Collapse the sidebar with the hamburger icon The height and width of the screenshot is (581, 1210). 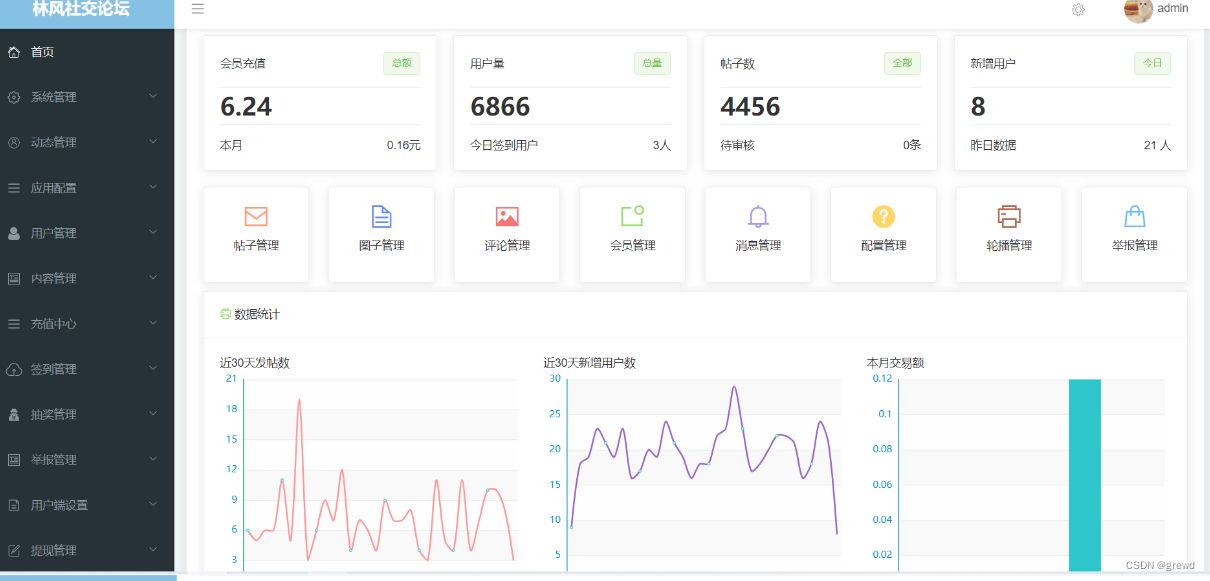click(x=198, y=9)
